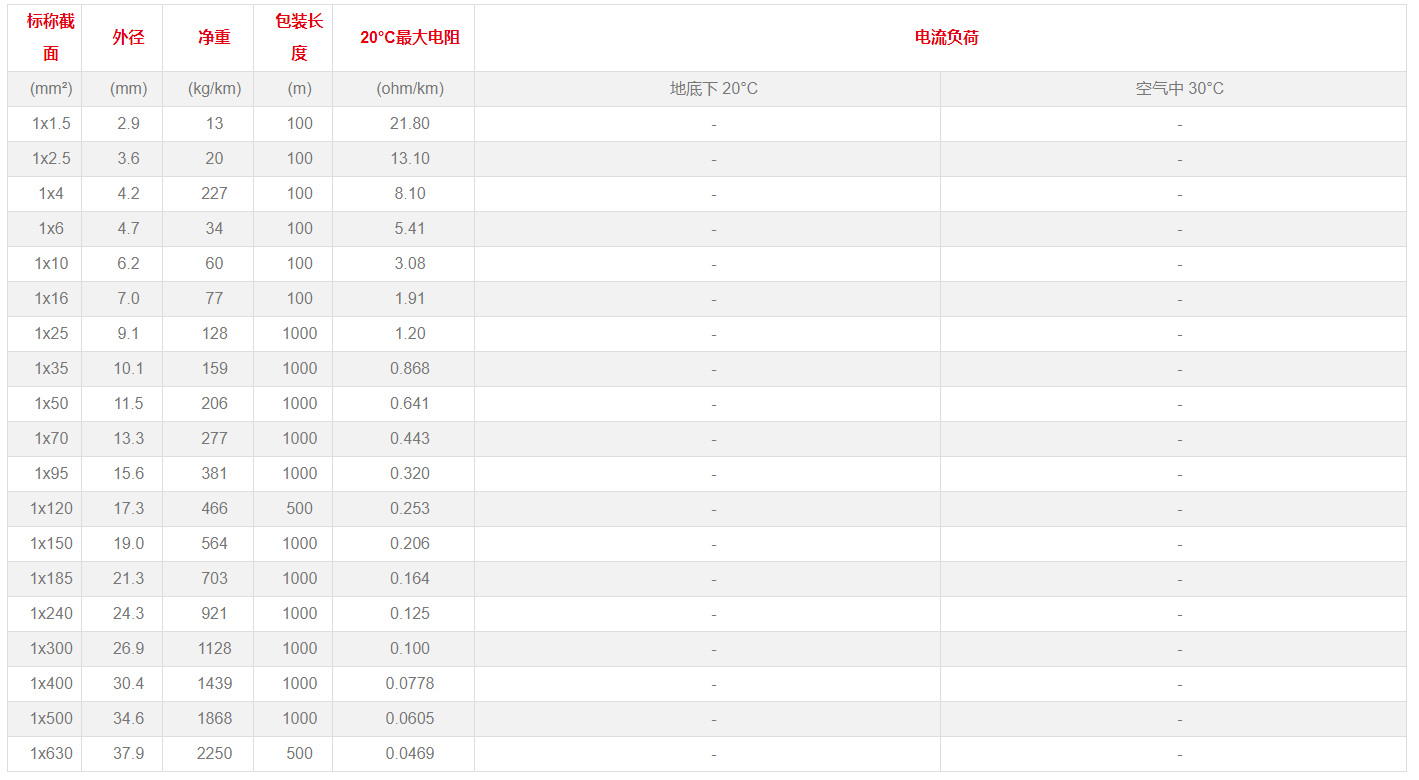Click the 电流负荷 header cell
This screenshot has width=1419, height=780.
point(946,37)
